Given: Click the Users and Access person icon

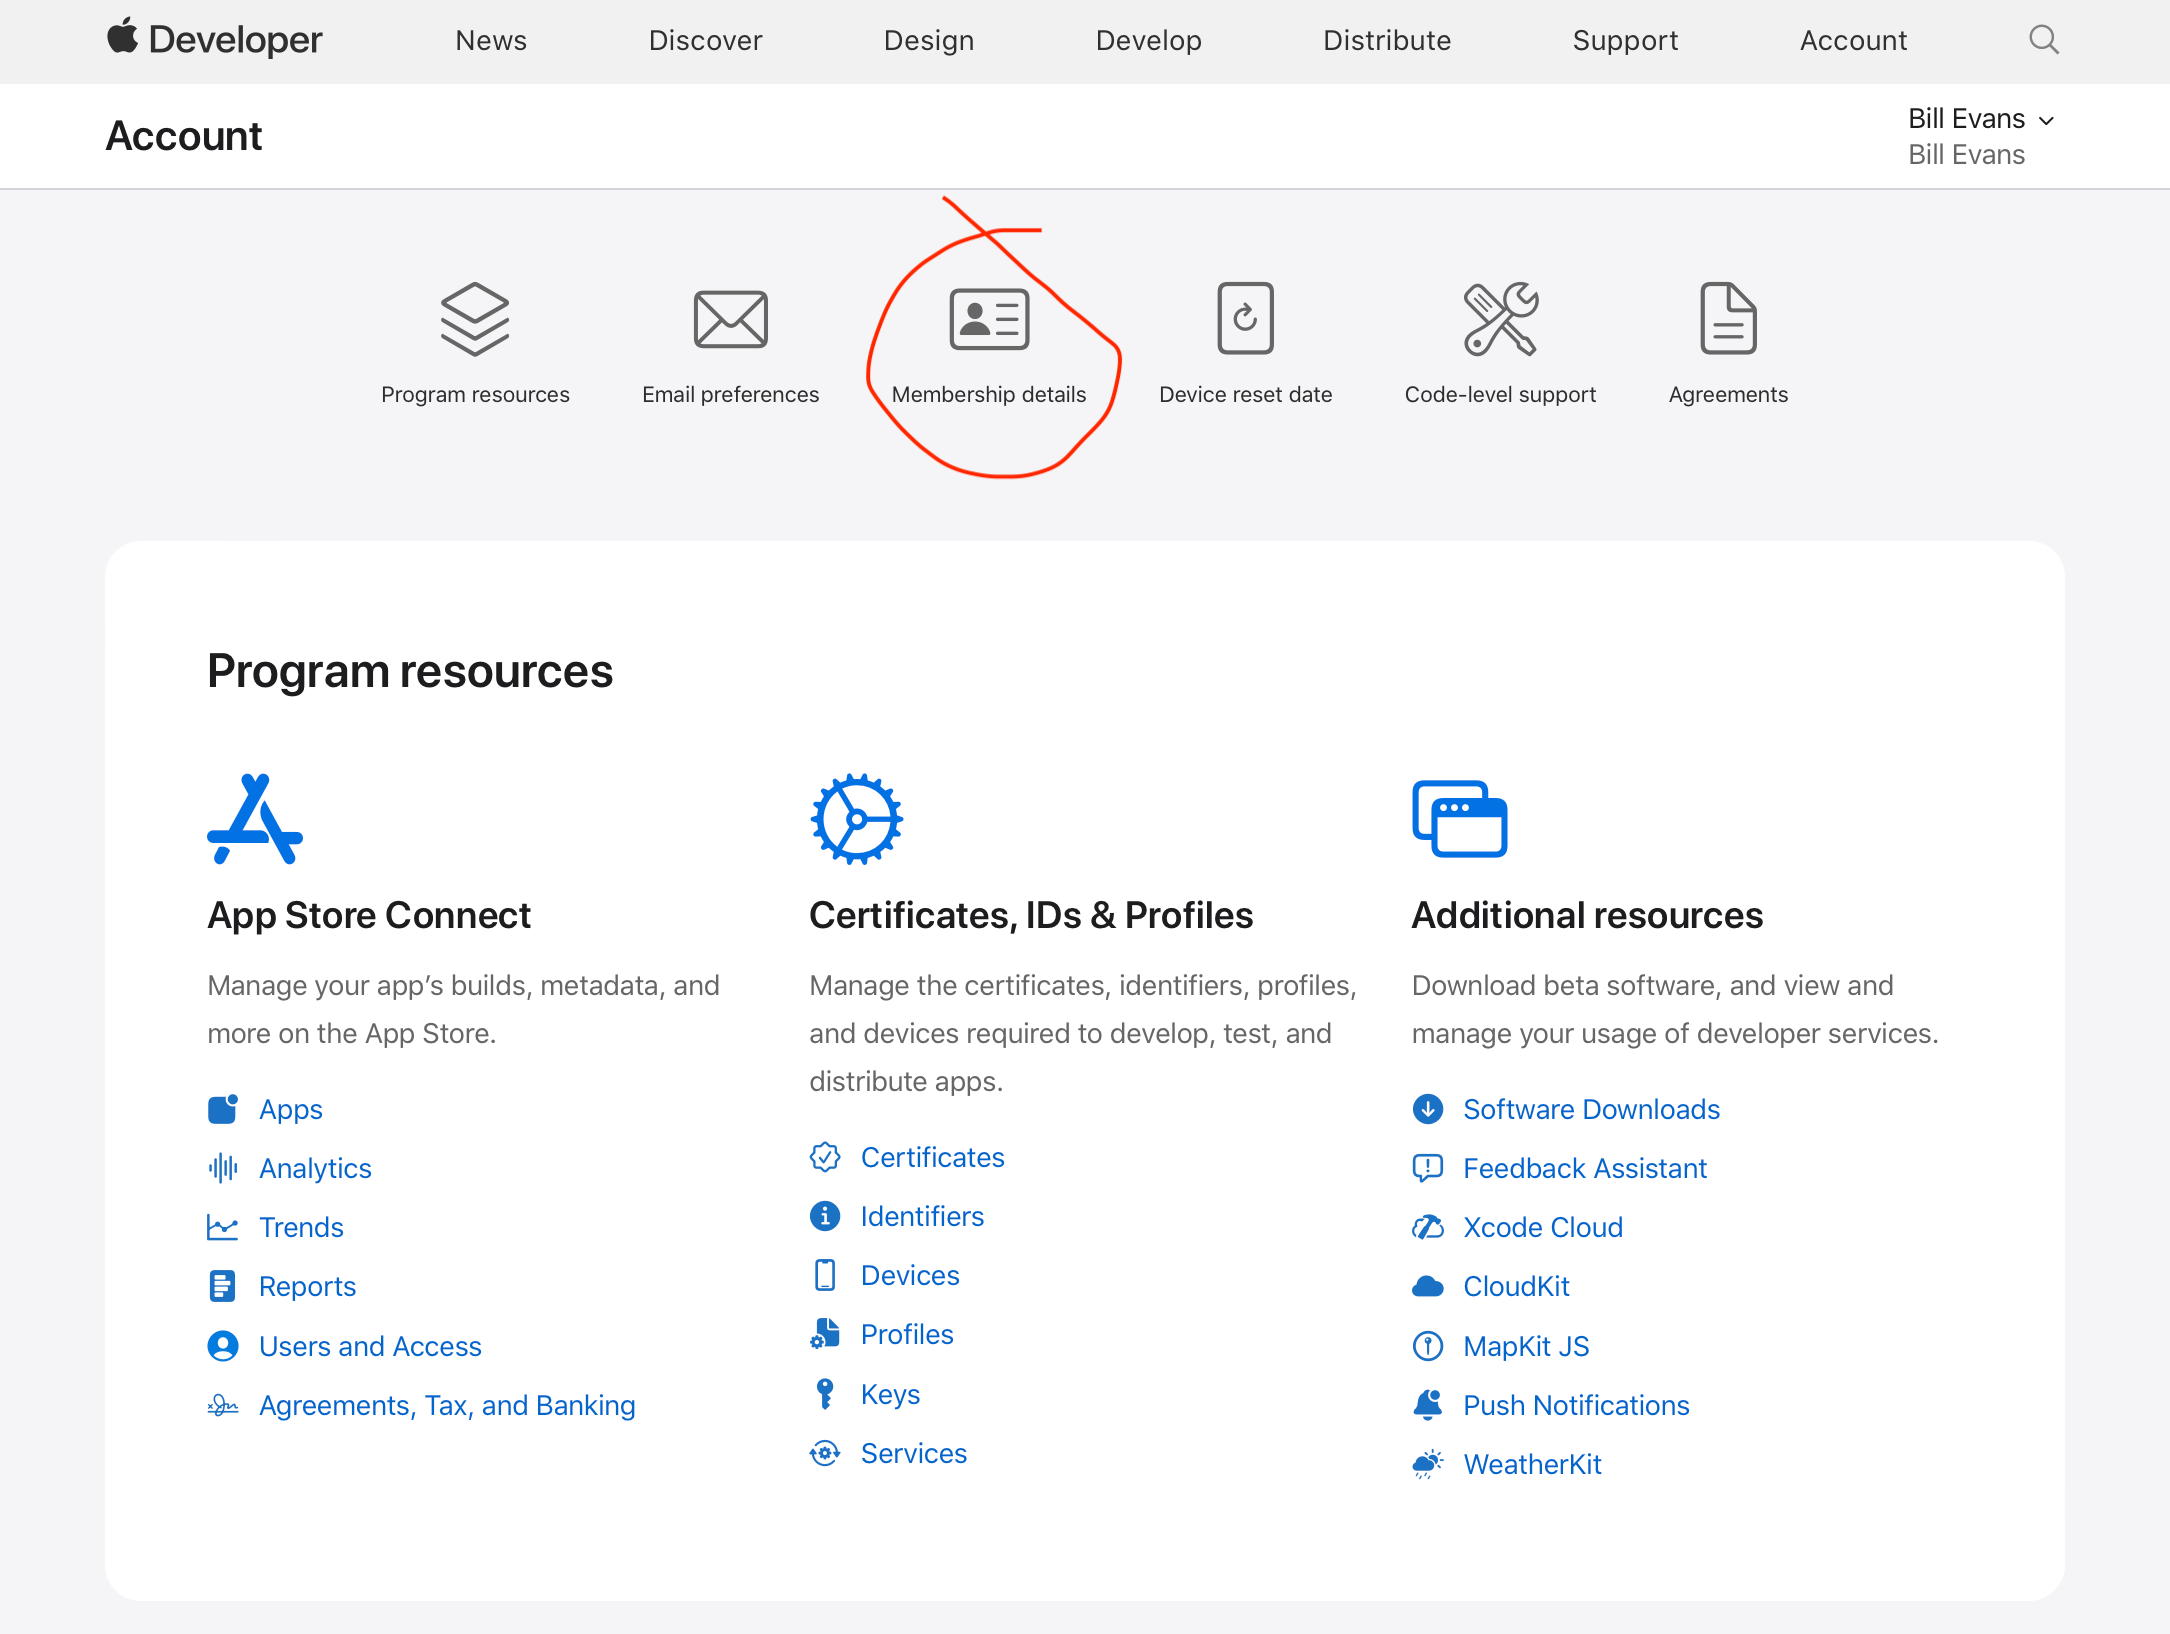Looking at the screenshot, I should click(223, 1346).
